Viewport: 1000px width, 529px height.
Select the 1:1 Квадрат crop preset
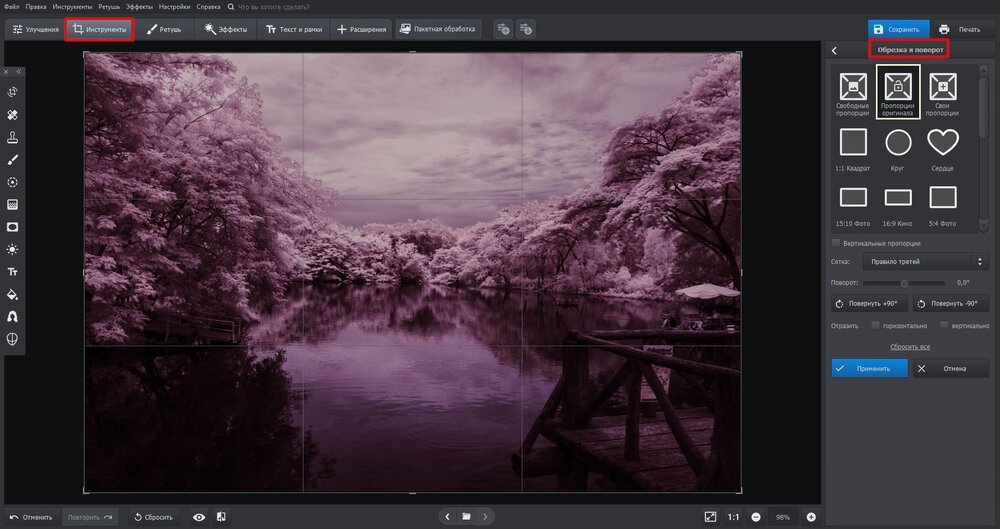point(853,143)
